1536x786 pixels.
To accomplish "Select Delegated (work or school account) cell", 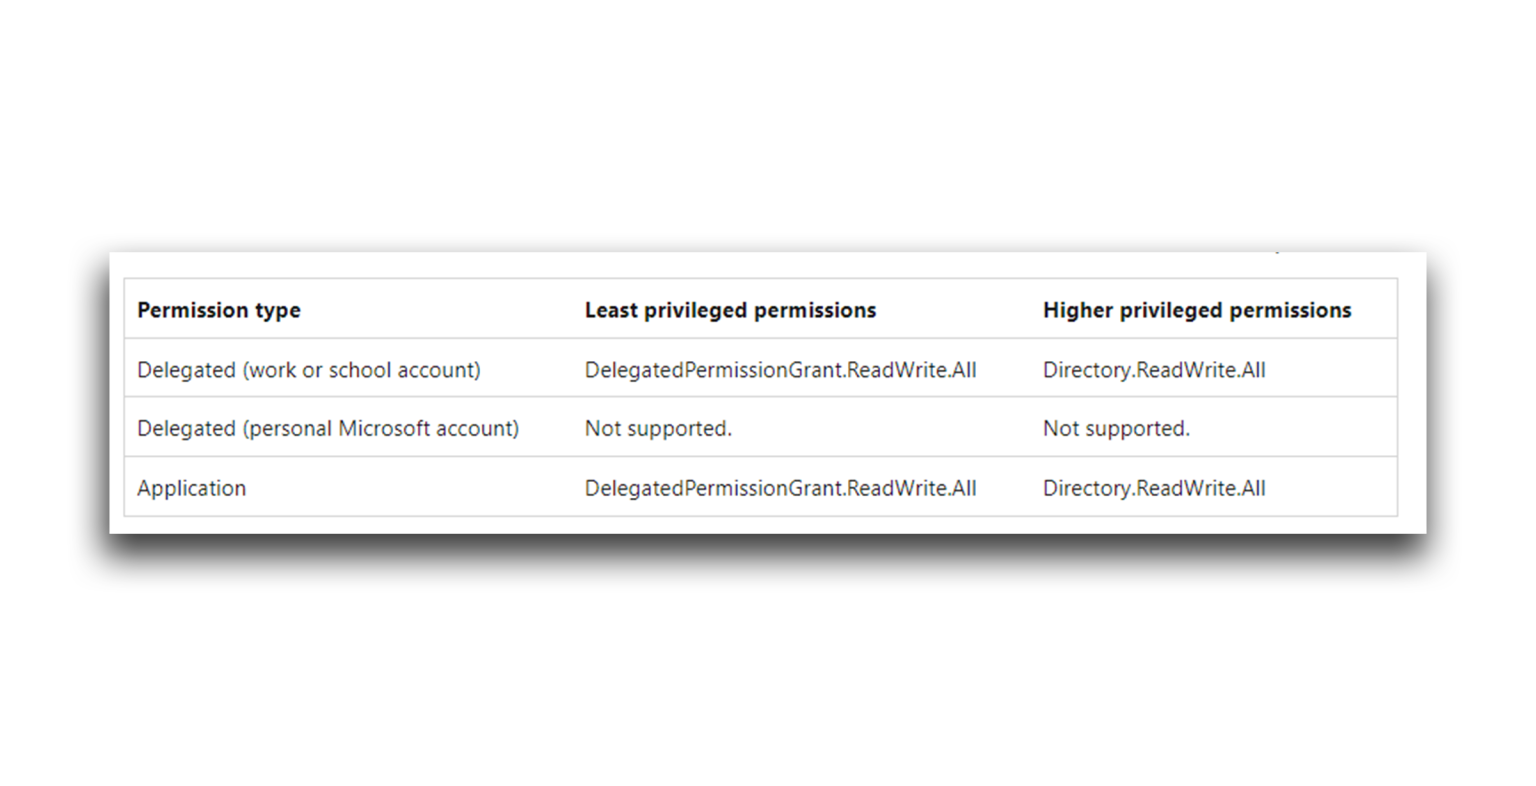I will (309, 370).
